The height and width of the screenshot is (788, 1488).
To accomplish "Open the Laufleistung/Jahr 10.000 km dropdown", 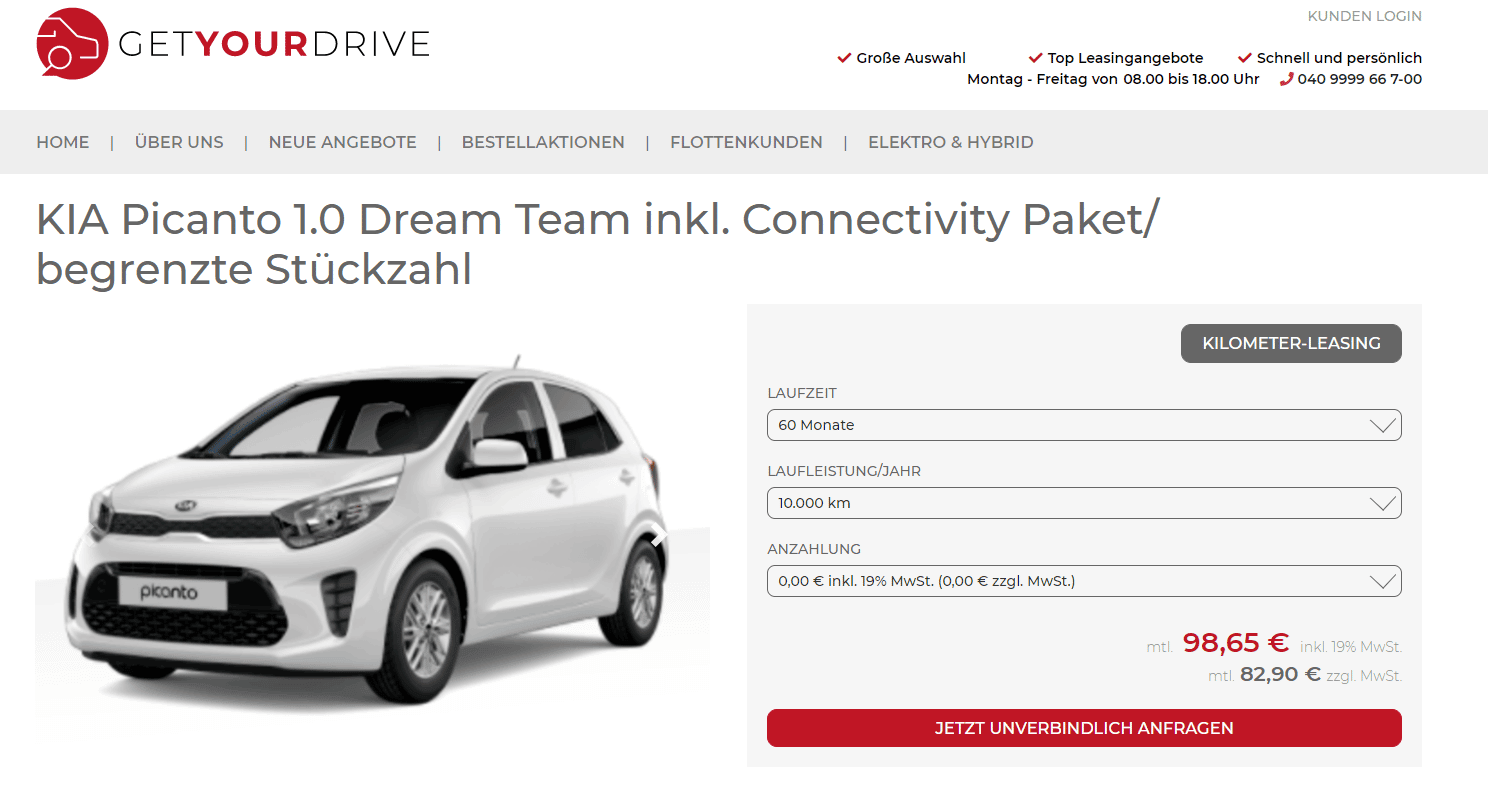I will [1084, 503].
